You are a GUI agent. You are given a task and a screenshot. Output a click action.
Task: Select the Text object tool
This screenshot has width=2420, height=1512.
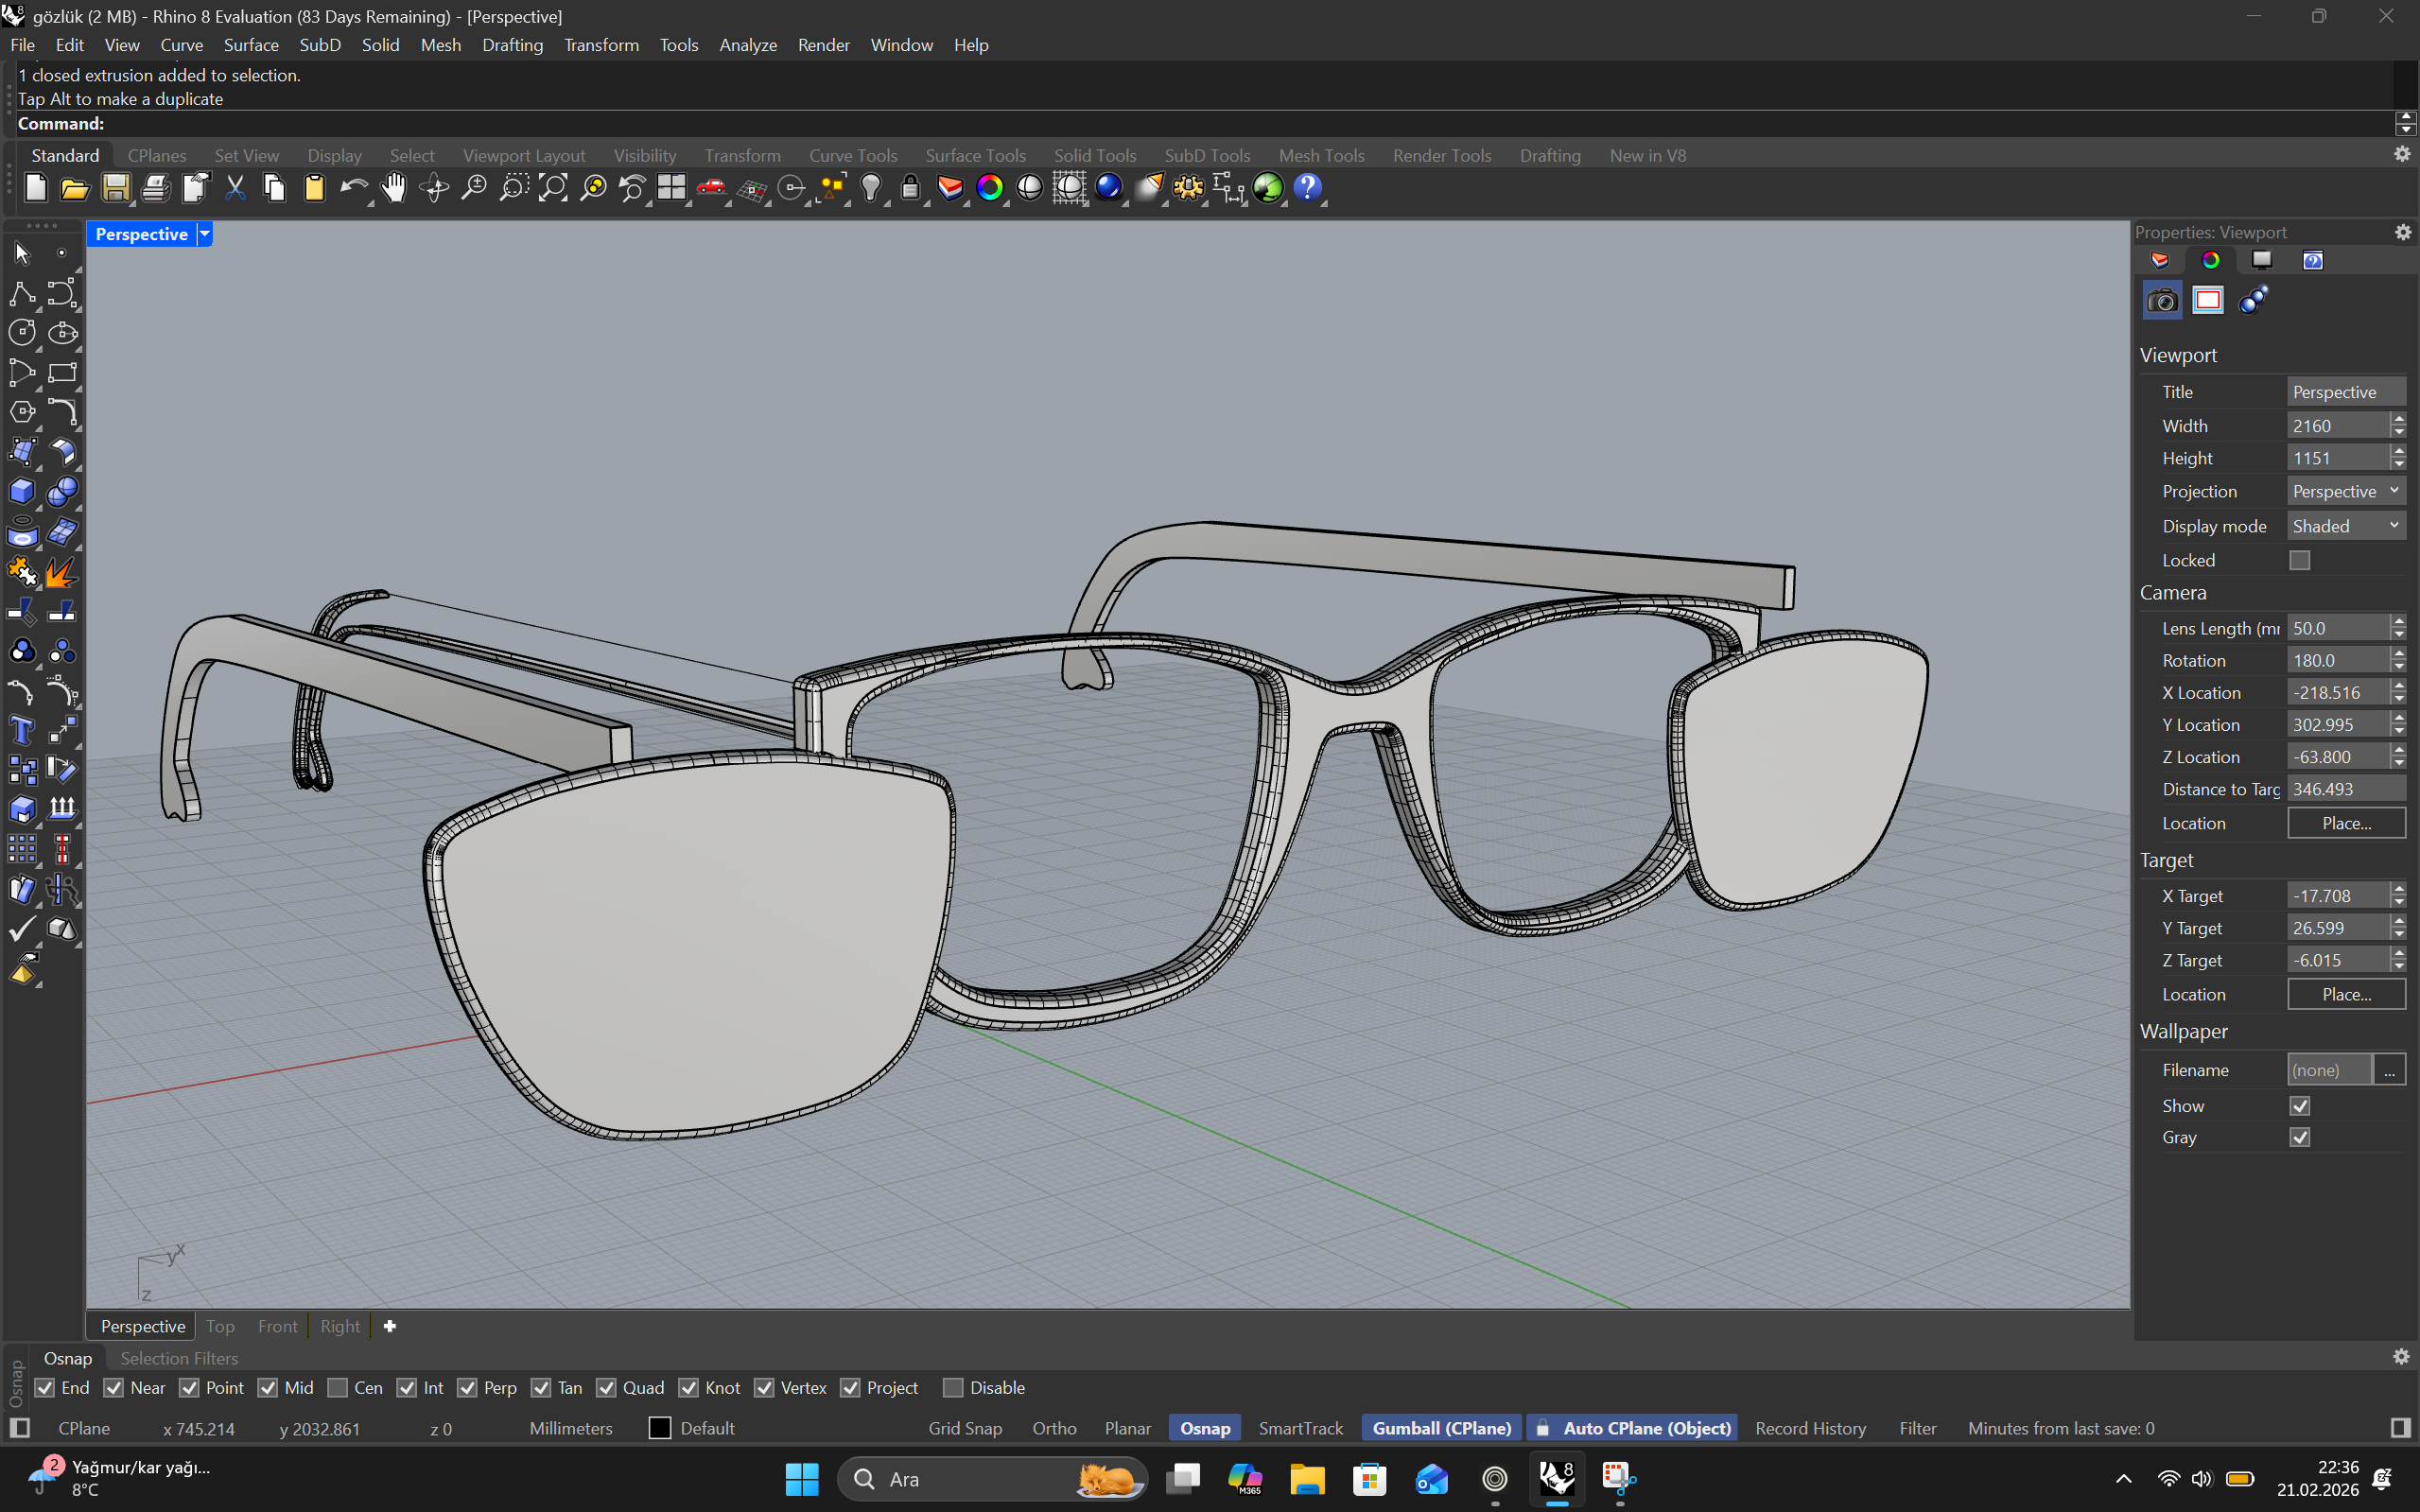22,731
